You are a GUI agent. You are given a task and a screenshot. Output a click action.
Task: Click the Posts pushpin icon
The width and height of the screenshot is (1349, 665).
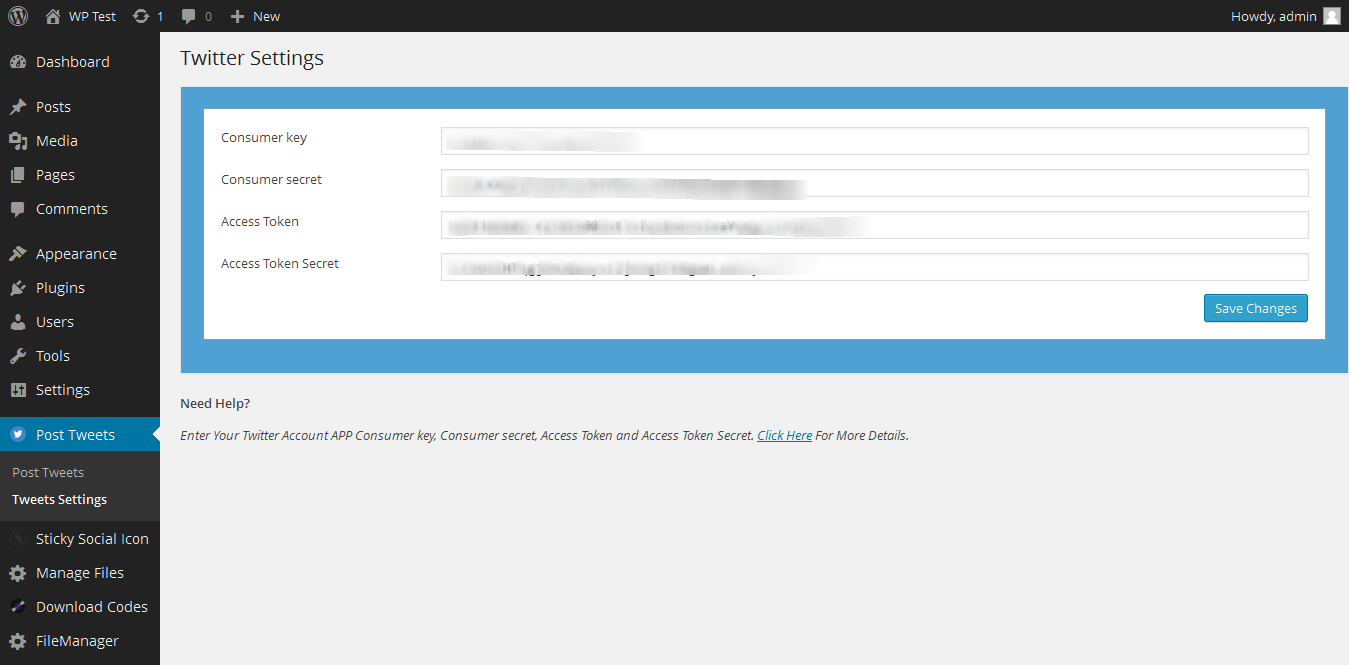click(x=18, y=107)
